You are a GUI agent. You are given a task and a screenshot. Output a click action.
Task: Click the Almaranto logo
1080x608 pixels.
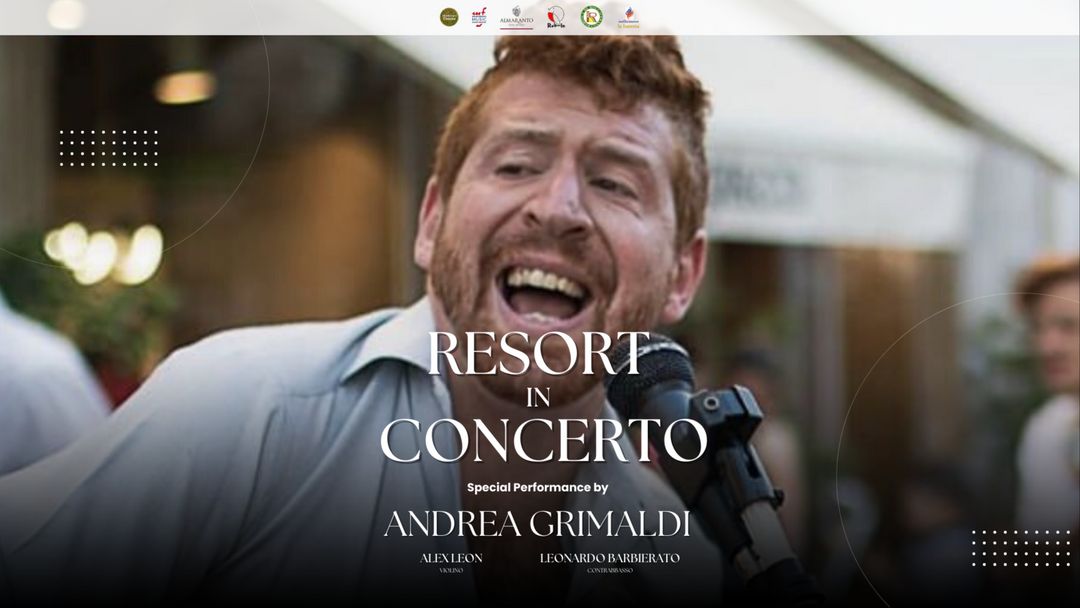517,17
